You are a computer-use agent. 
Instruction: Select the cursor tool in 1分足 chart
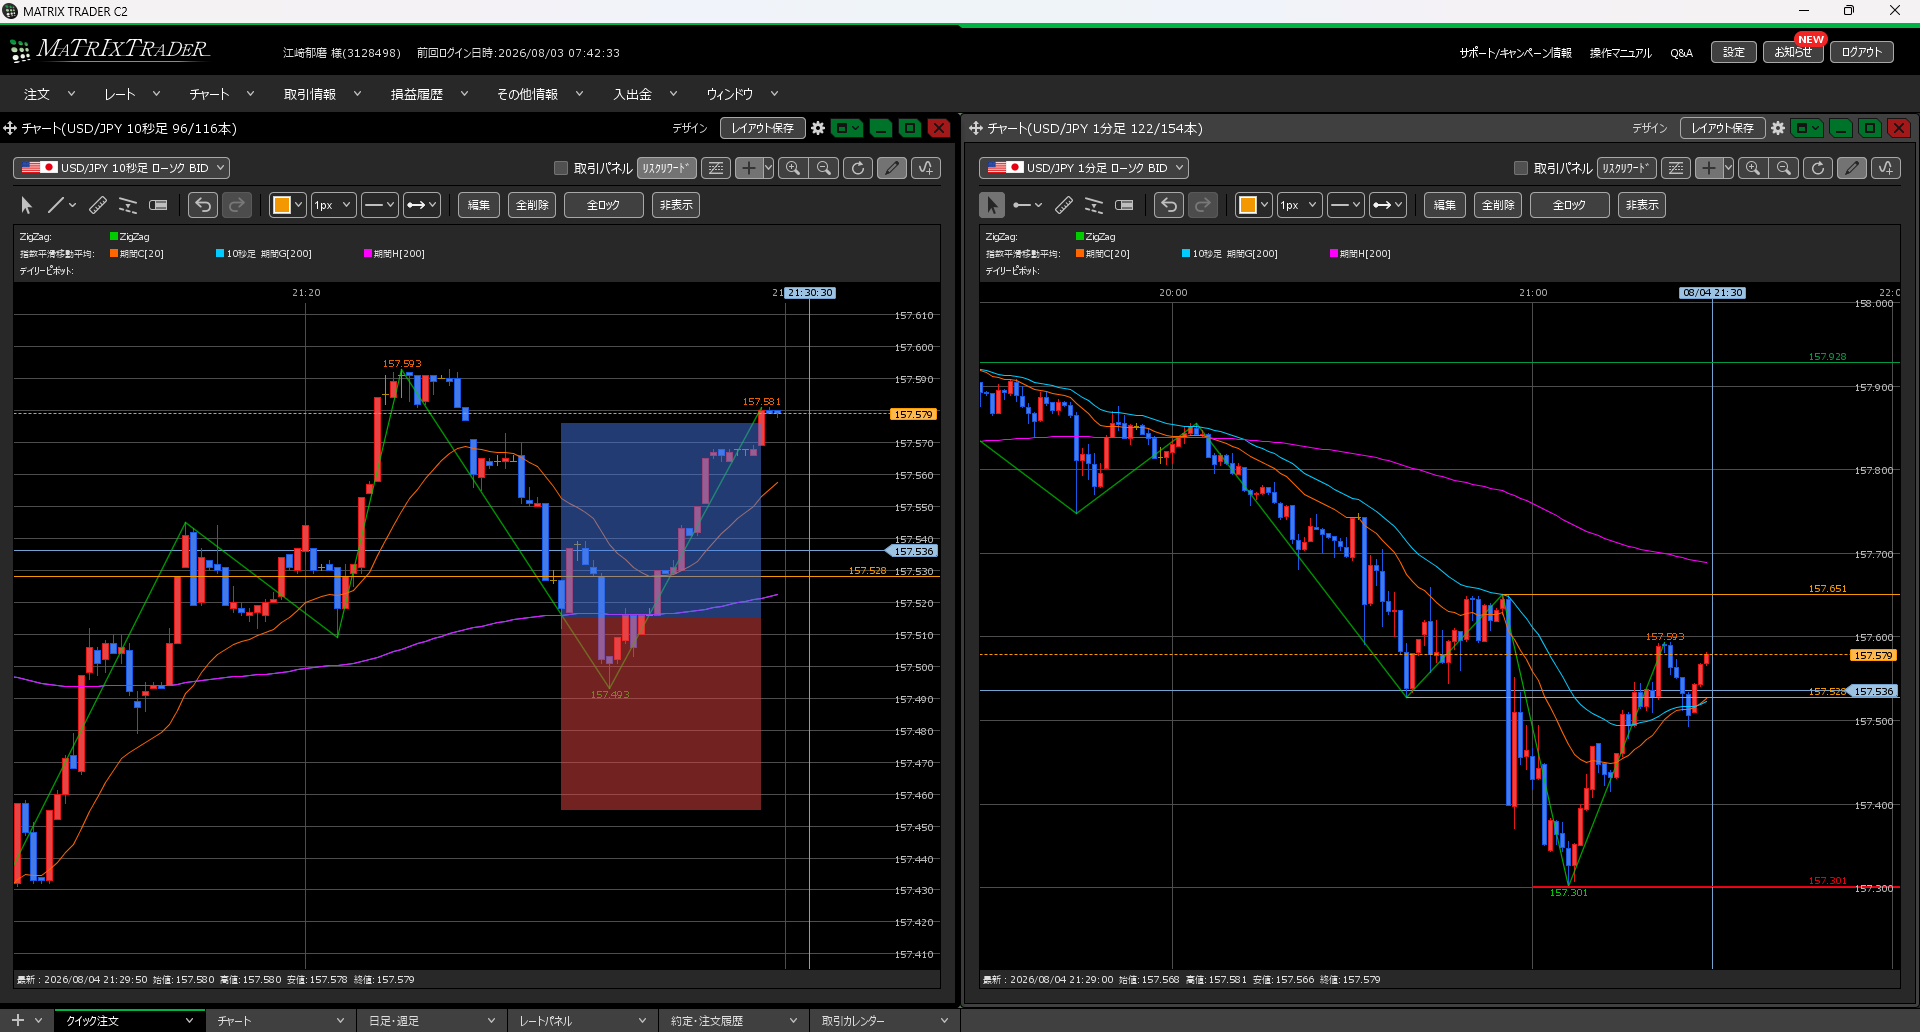tap(992, 205)
